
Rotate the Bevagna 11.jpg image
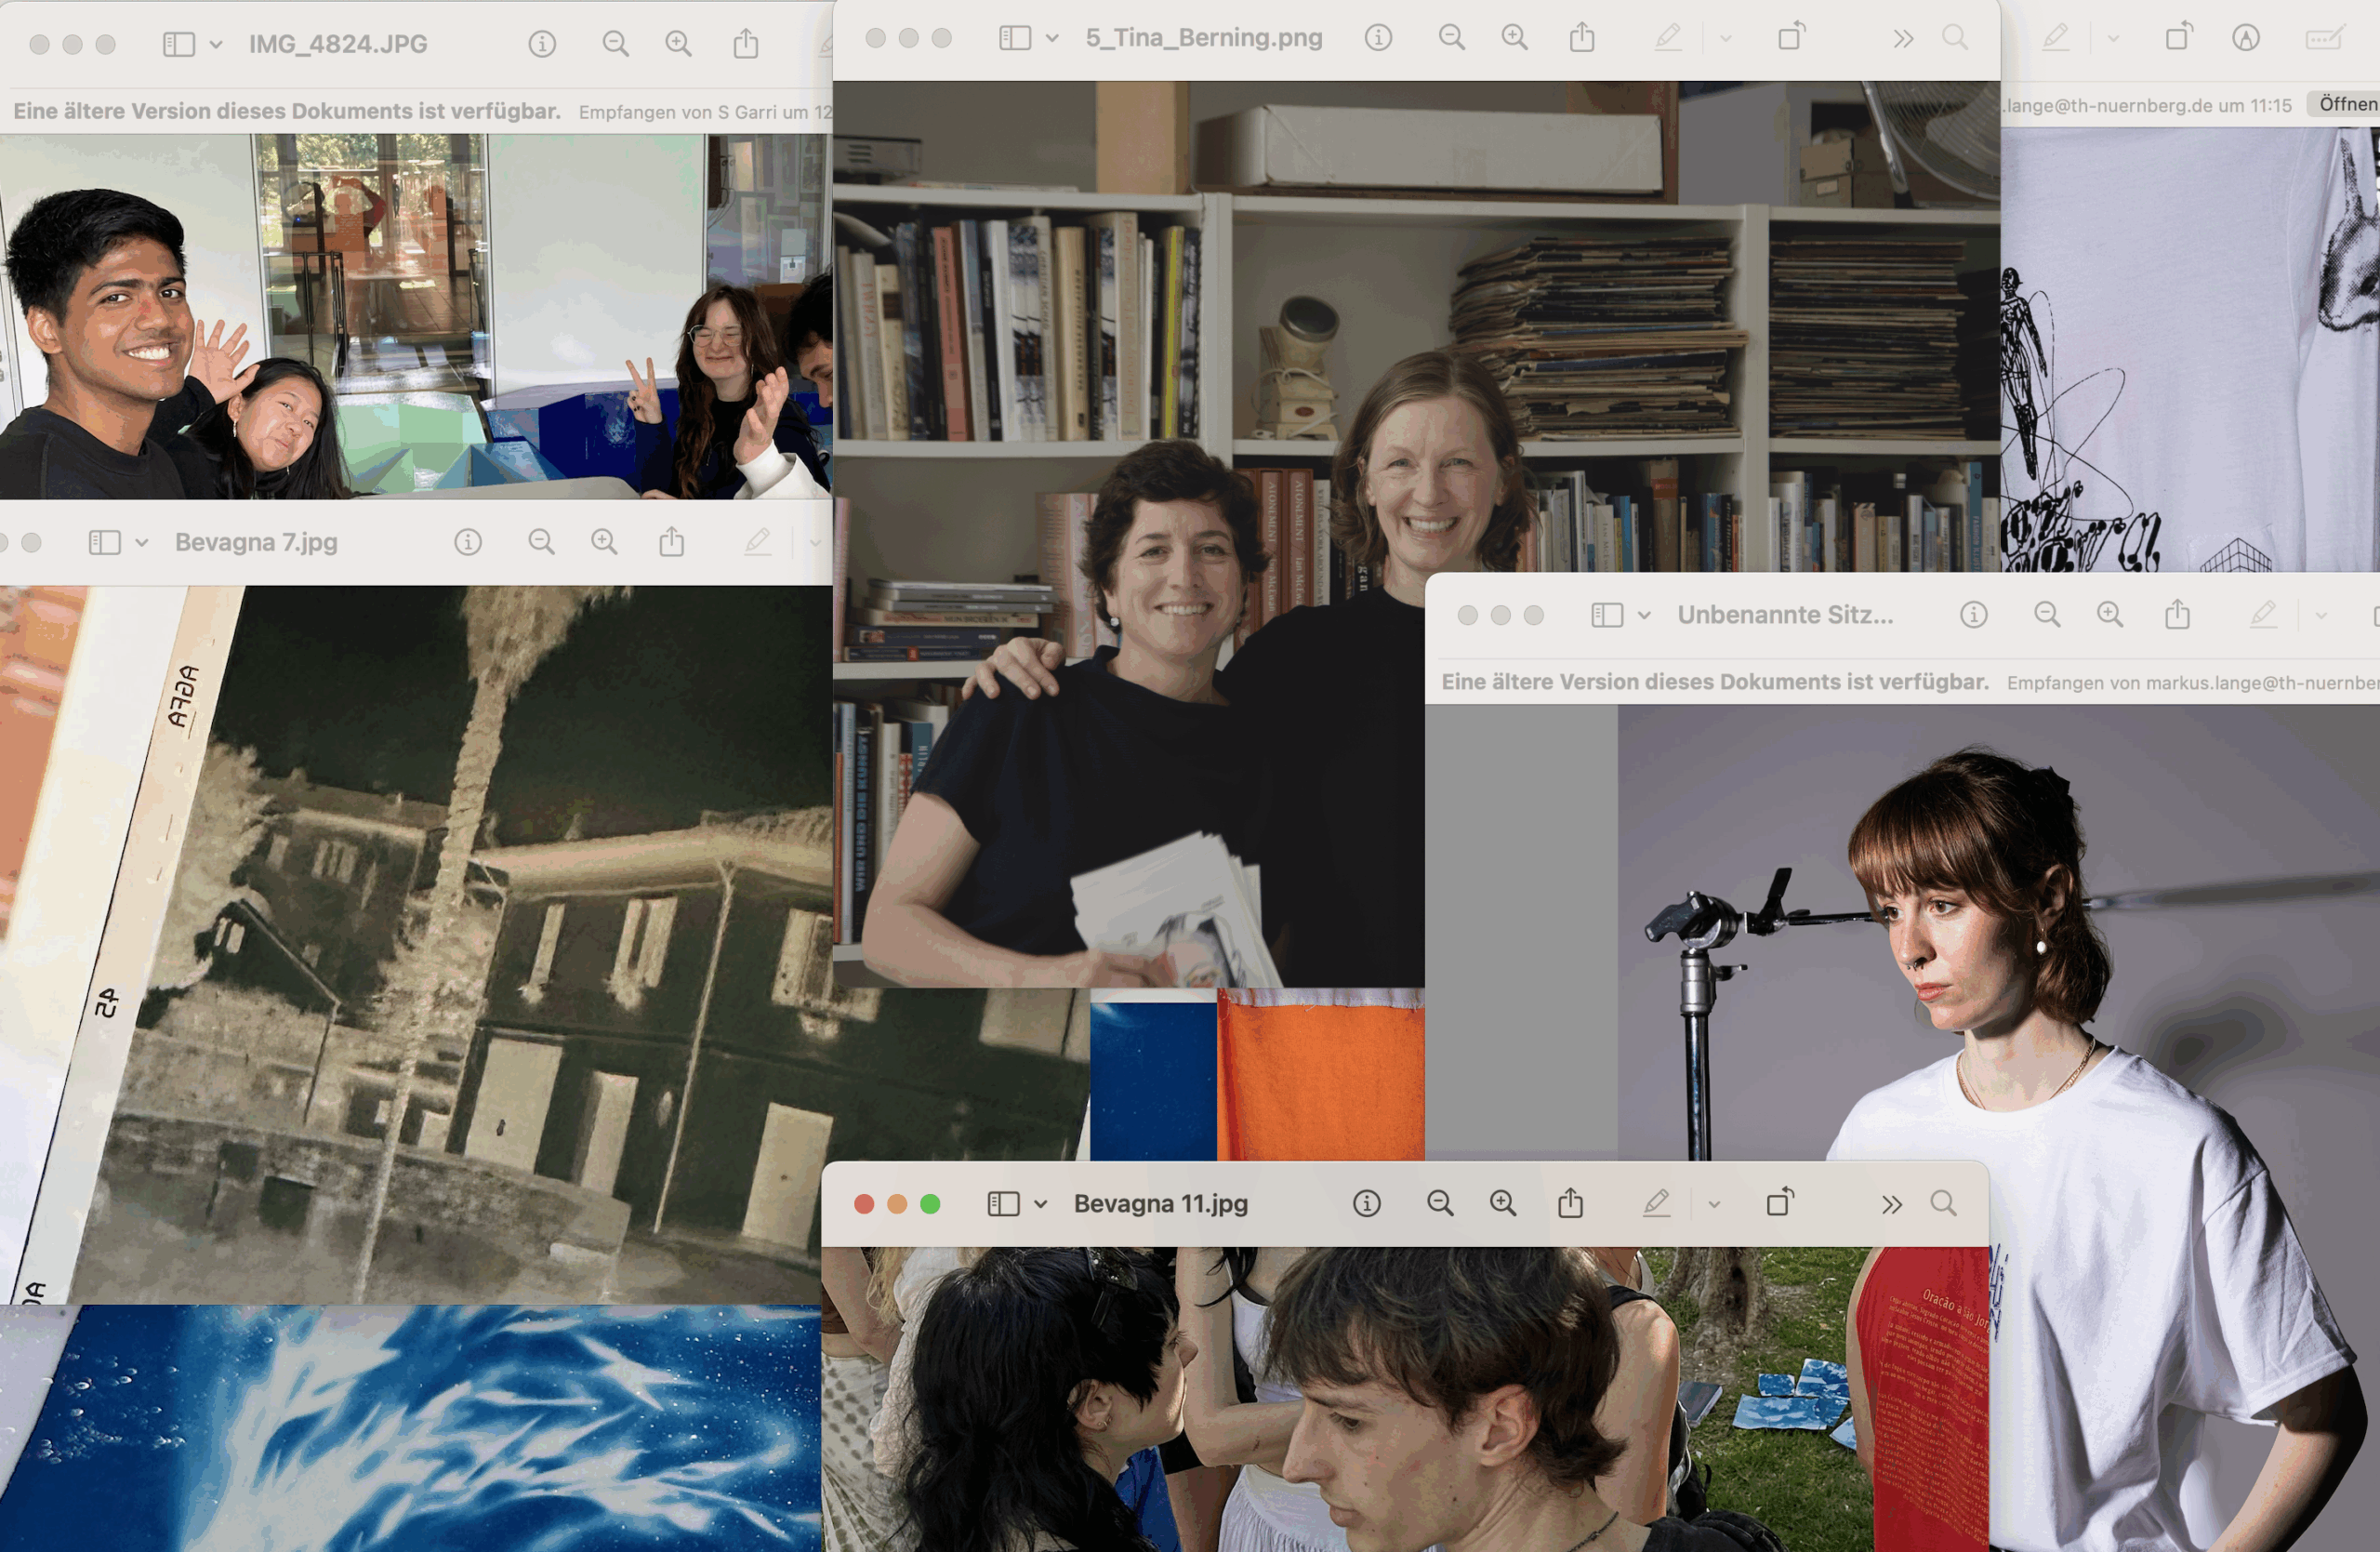[x=1780, y=1202]
